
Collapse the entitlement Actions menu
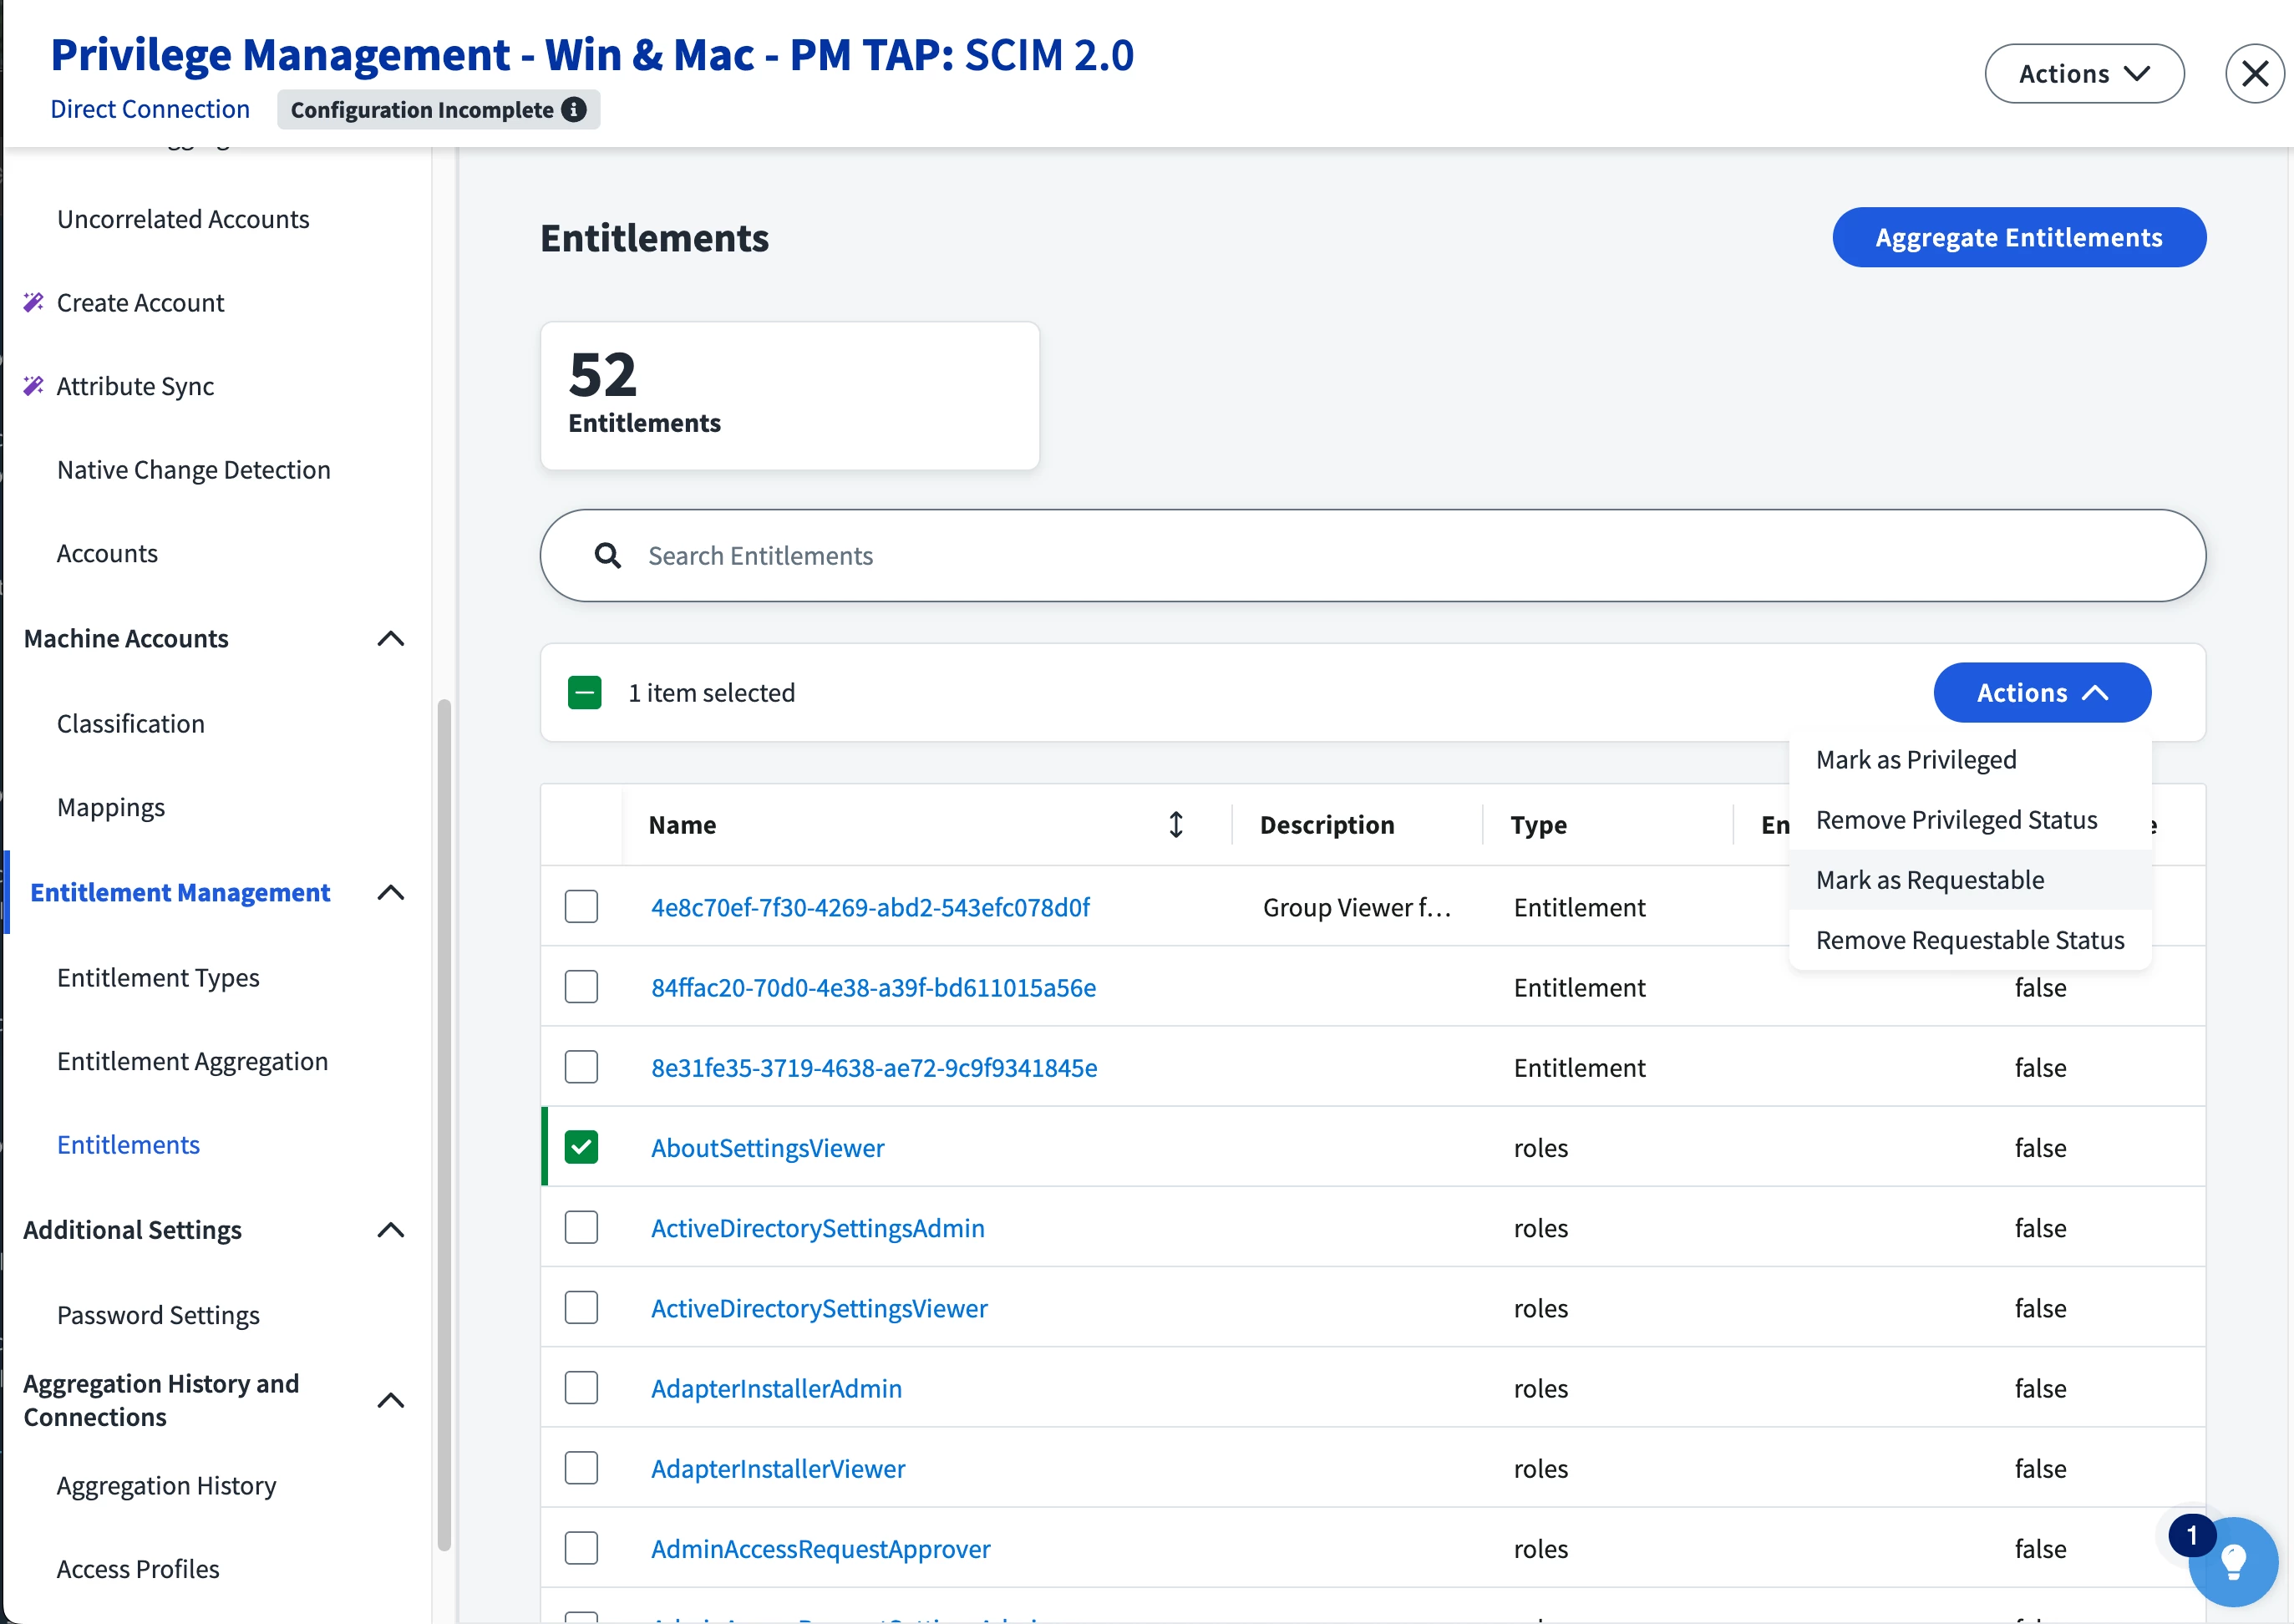(x=2042, y=692)
